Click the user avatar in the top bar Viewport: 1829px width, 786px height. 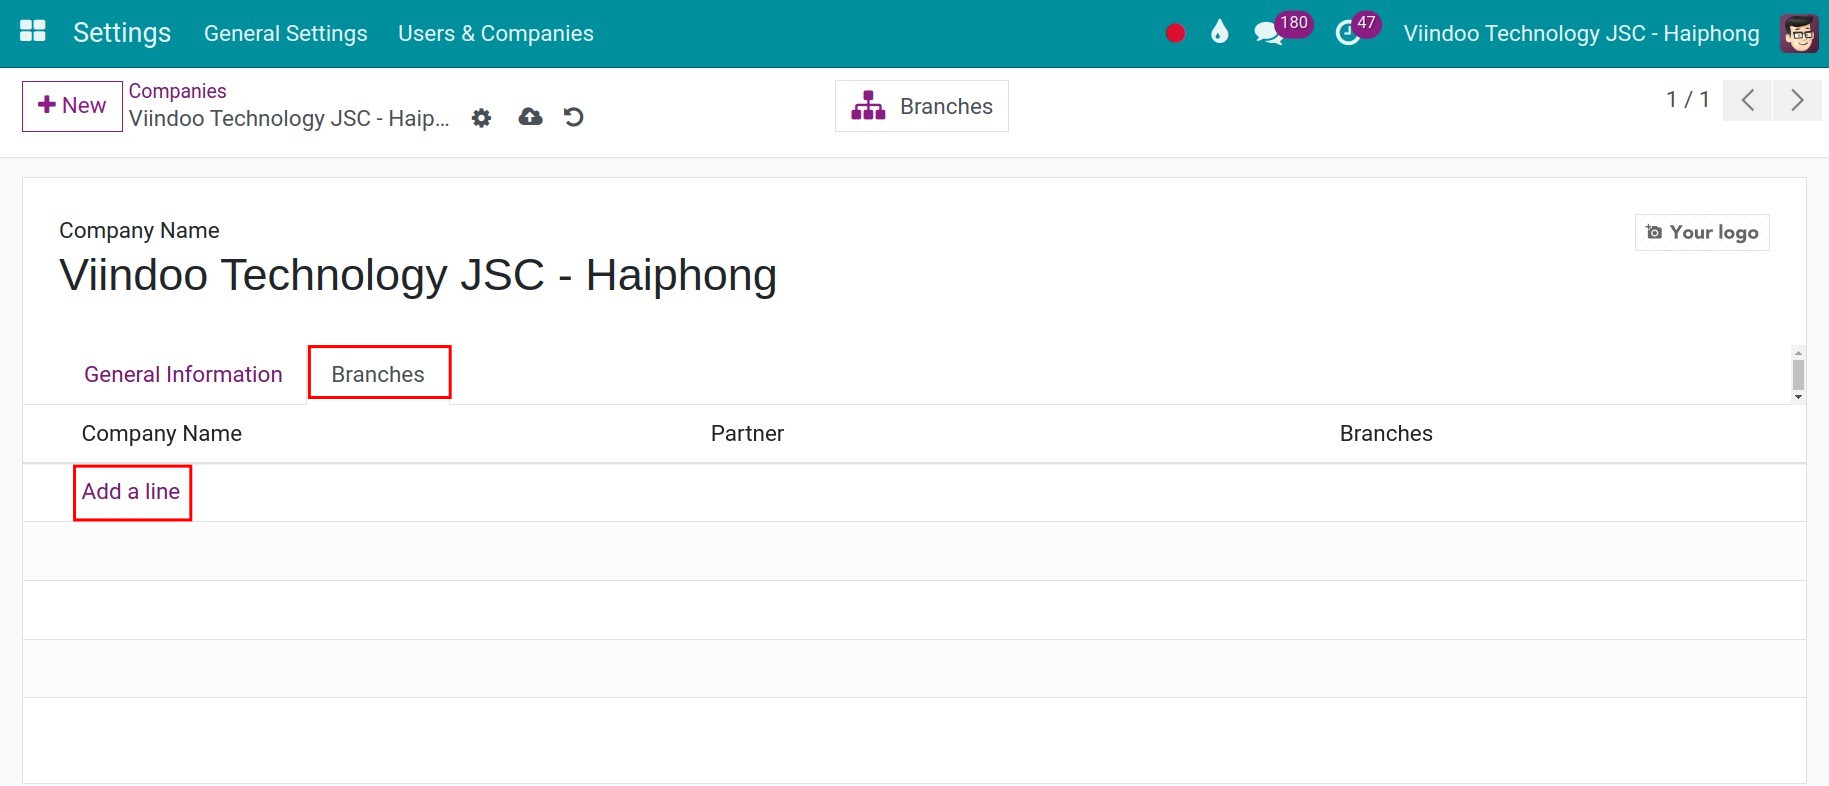point(1799,33)
